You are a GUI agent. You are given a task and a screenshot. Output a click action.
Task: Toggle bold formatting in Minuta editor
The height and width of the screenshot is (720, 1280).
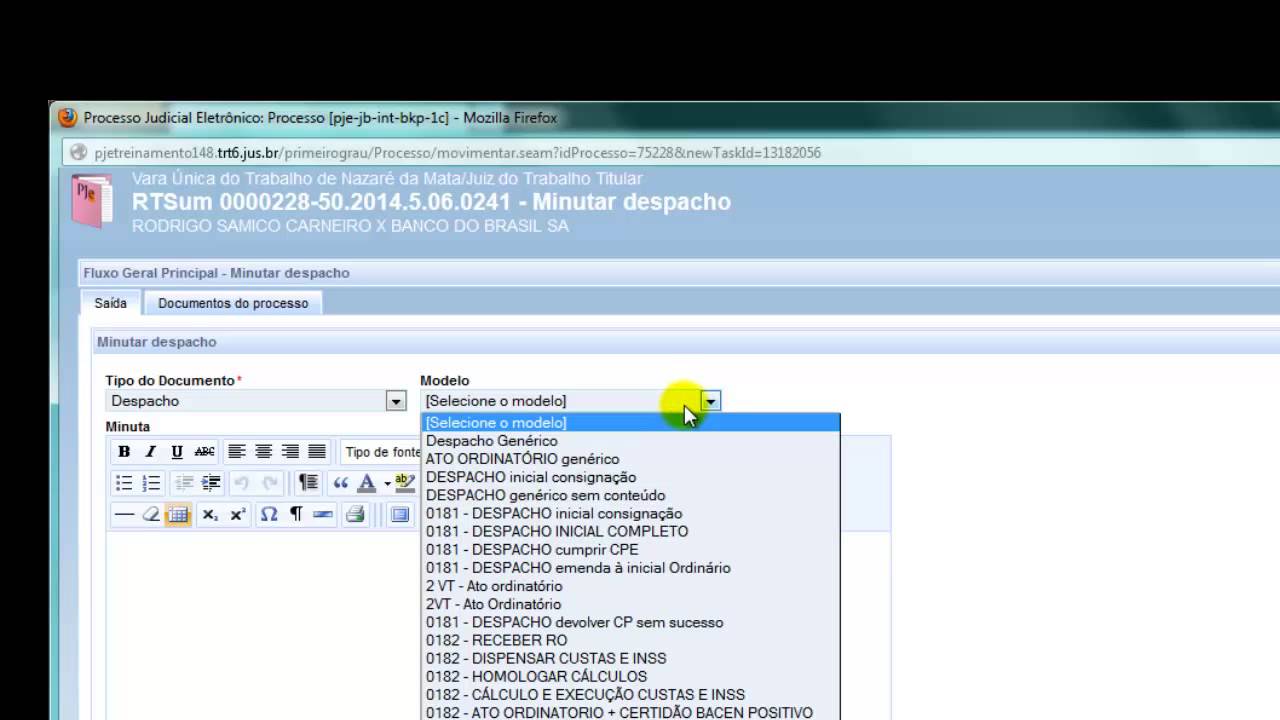(124, 452)
